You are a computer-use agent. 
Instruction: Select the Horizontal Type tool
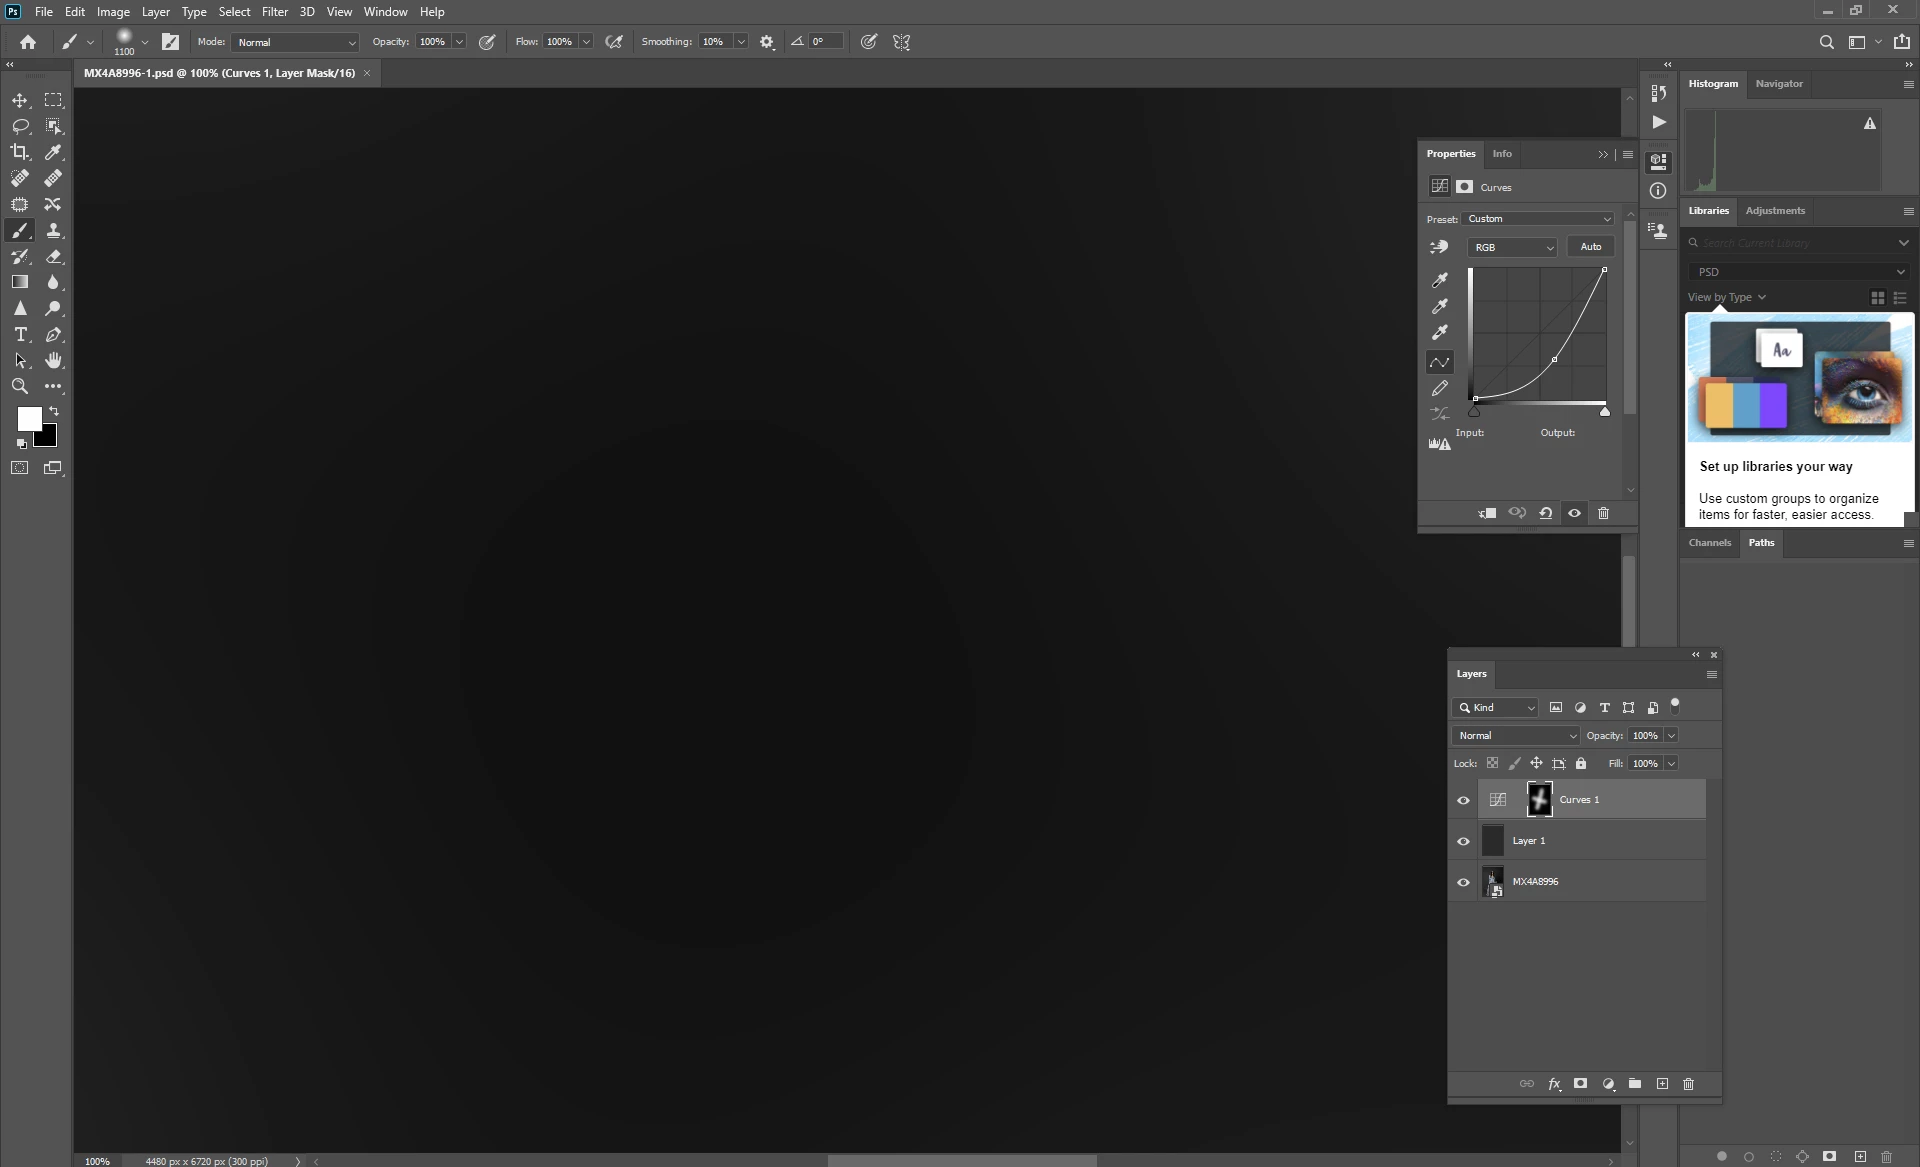(20, 335)
